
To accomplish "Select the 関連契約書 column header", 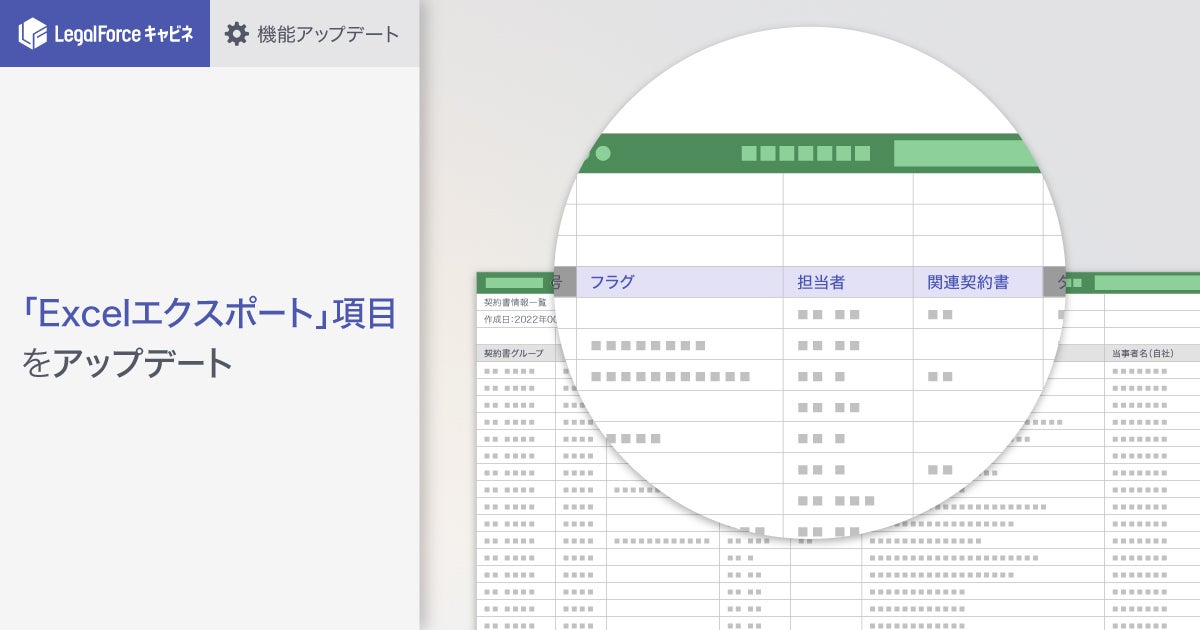I will (x=978, y=282).
